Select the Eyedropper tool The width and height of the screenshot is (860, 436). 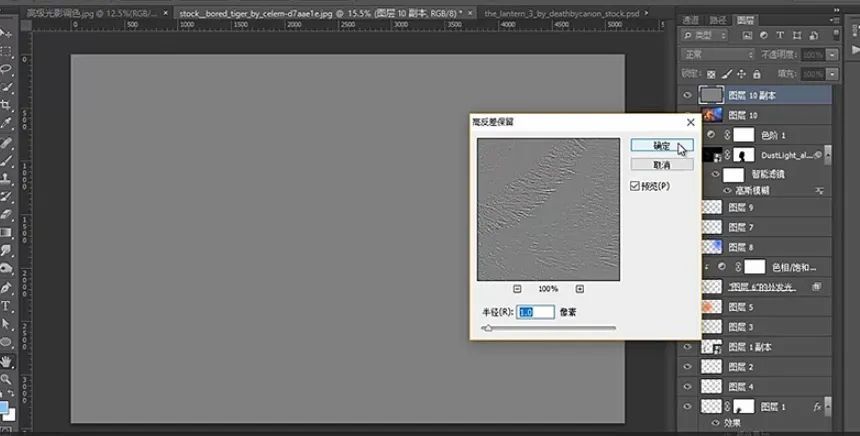coord(6,123)
